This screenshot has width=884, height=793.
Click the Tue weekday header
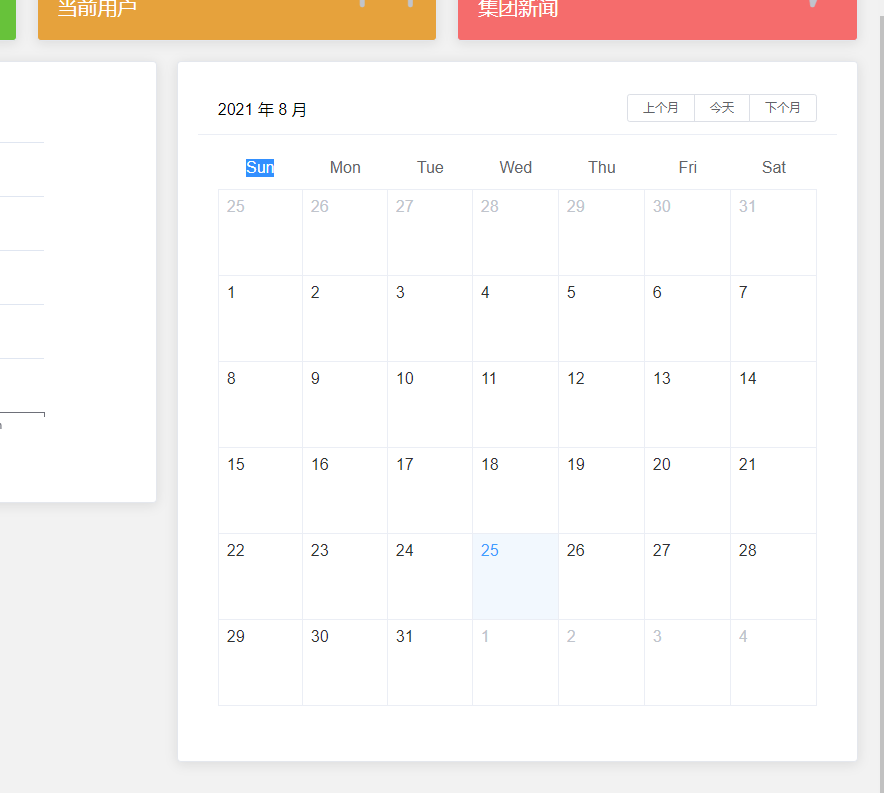pos(430,167)
